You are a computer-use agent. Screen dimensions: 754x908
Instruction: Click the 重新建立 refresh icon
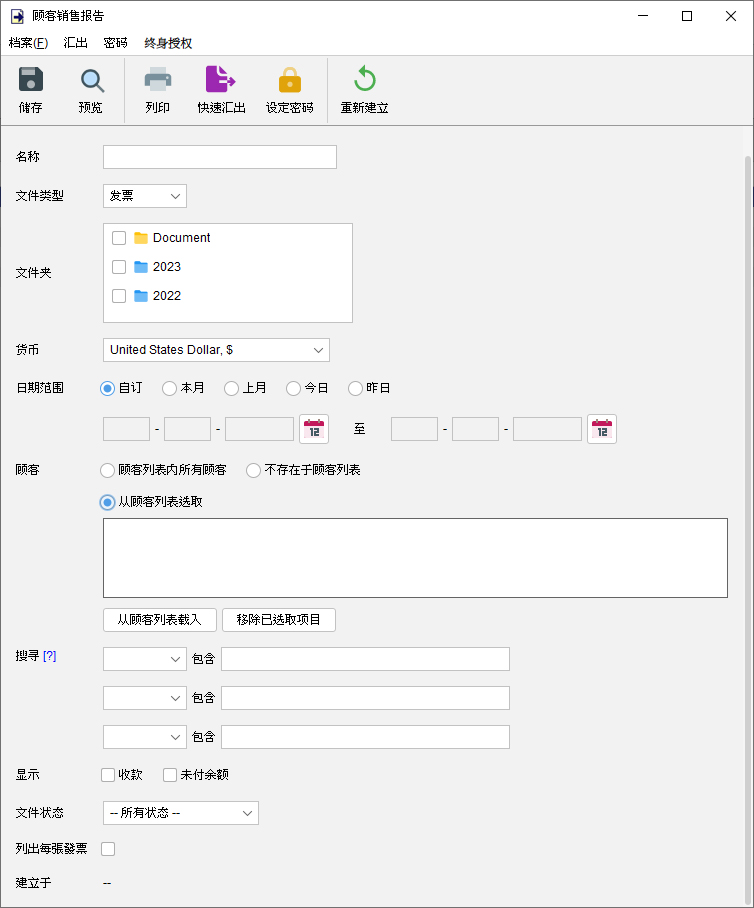click(x=364, y=79)
